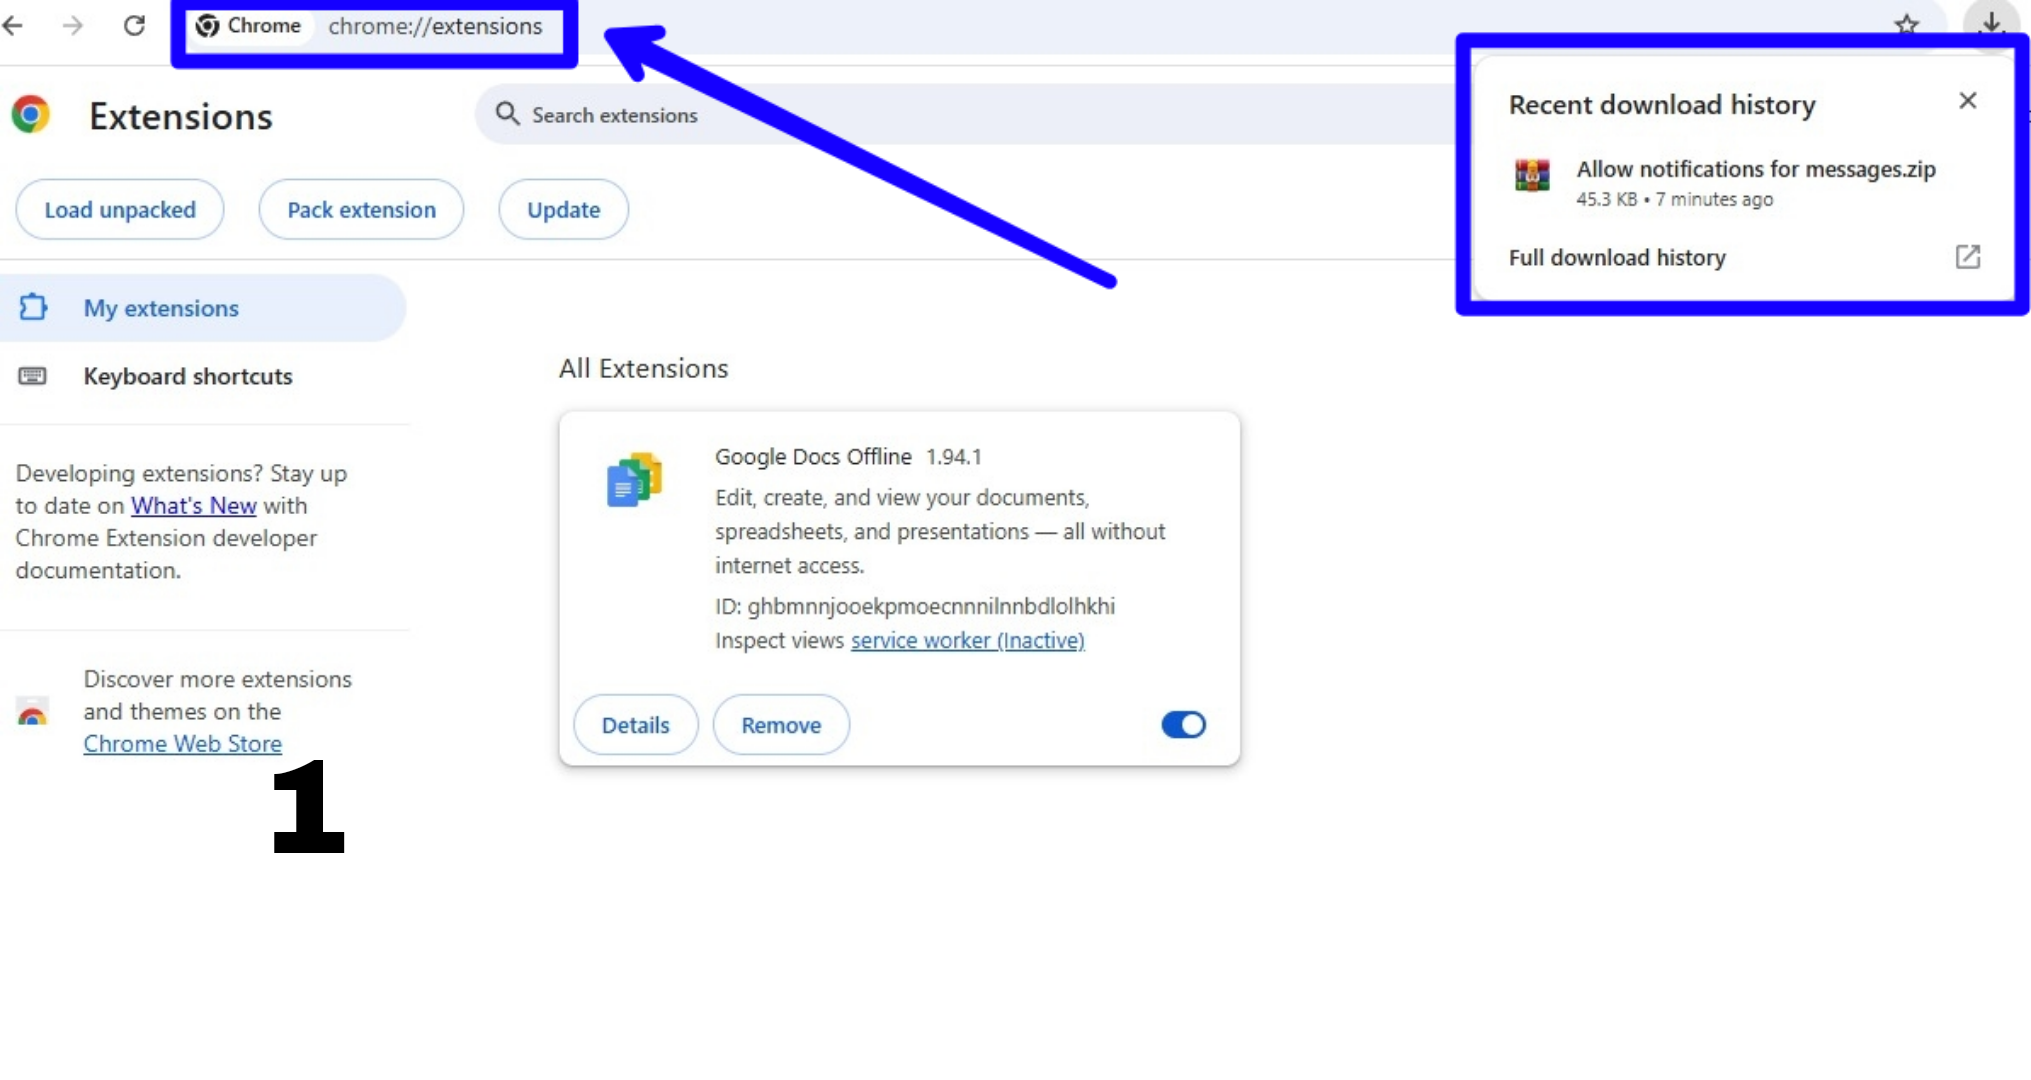Image resolution: width=2031 pixels, height=1080 pixels.
Task: Click the Pack extension button
Action: click(x=361, y=210)
